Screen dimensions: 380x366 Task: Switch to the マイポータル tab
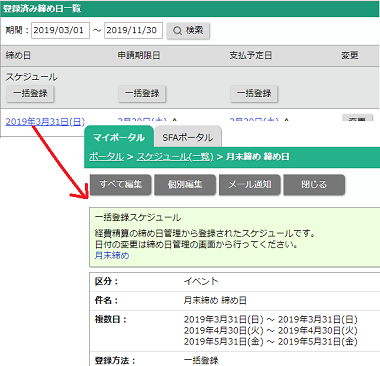(119, 137)
